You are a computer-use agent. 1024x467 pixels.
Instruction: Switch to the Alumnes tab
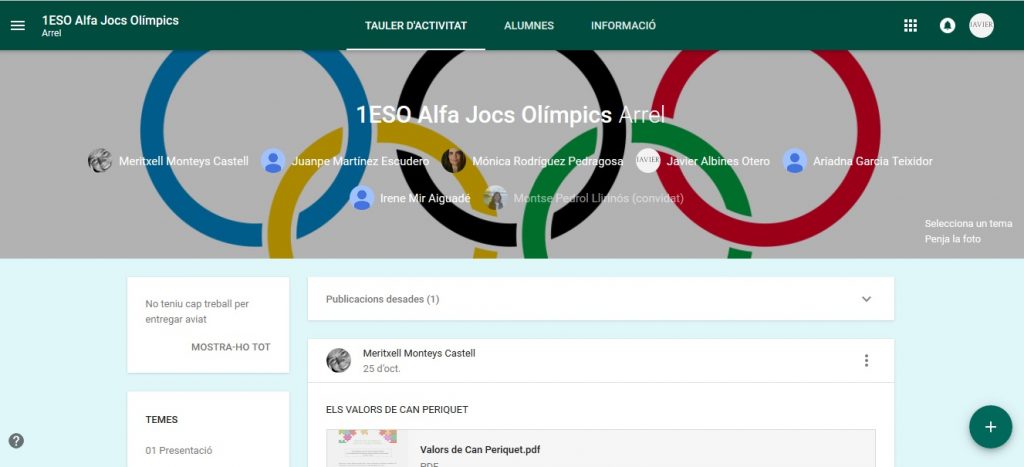tap(529, 25)
